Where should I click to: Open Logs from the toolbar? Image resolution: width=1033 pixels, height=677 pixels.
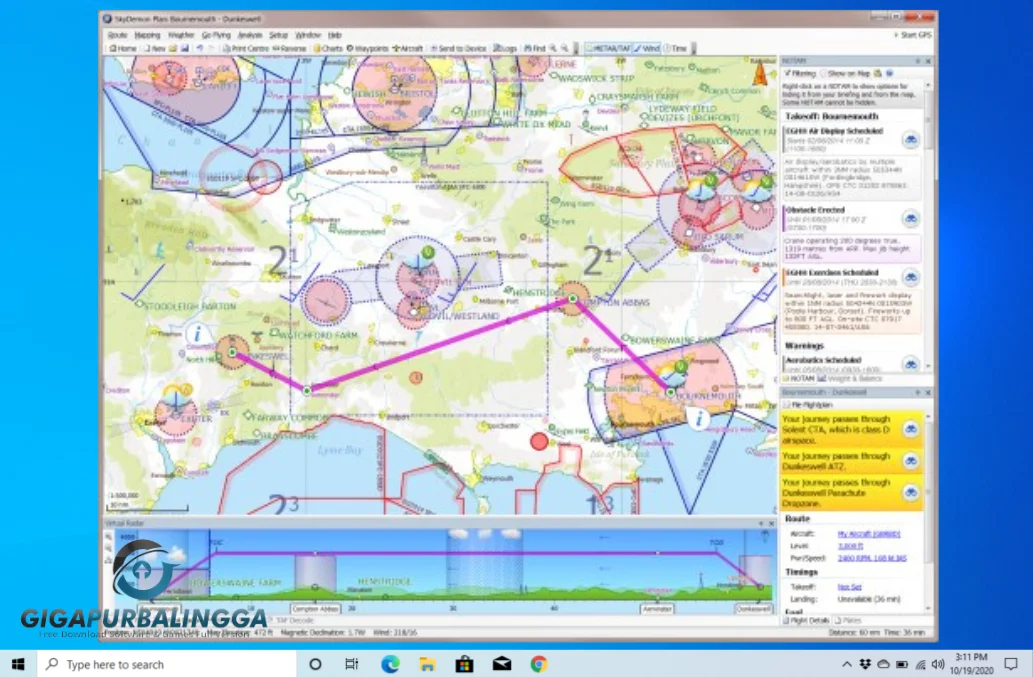505,48
